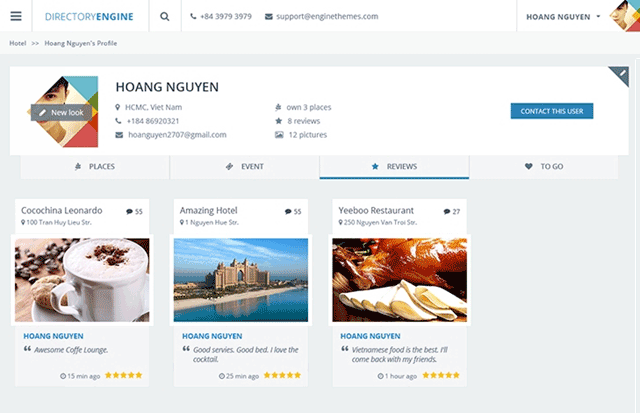Viewport: 640px width, 413px height.
Task: Click the Good servies review text
Action: coord(246,354)
